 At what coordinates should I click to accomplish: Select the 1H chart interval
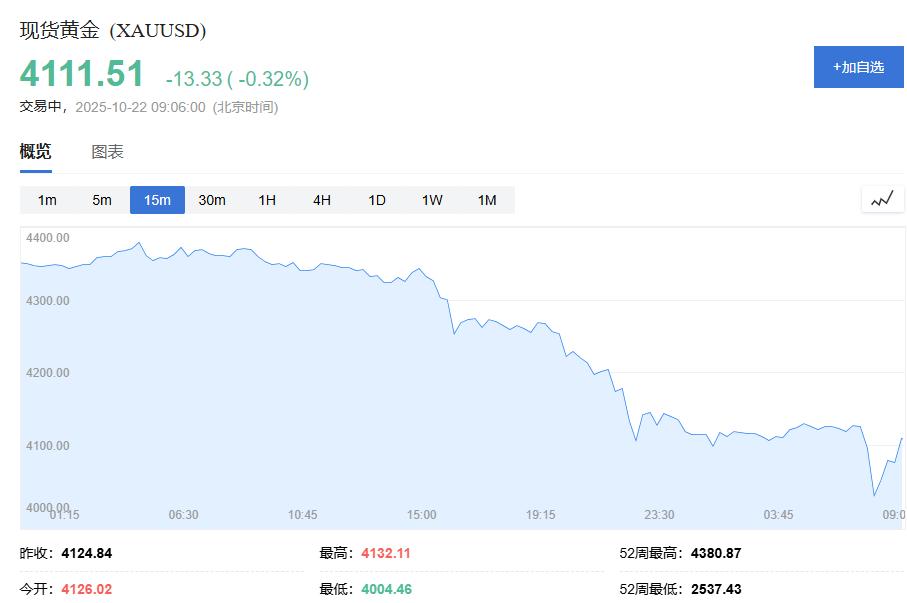[266, 200]
